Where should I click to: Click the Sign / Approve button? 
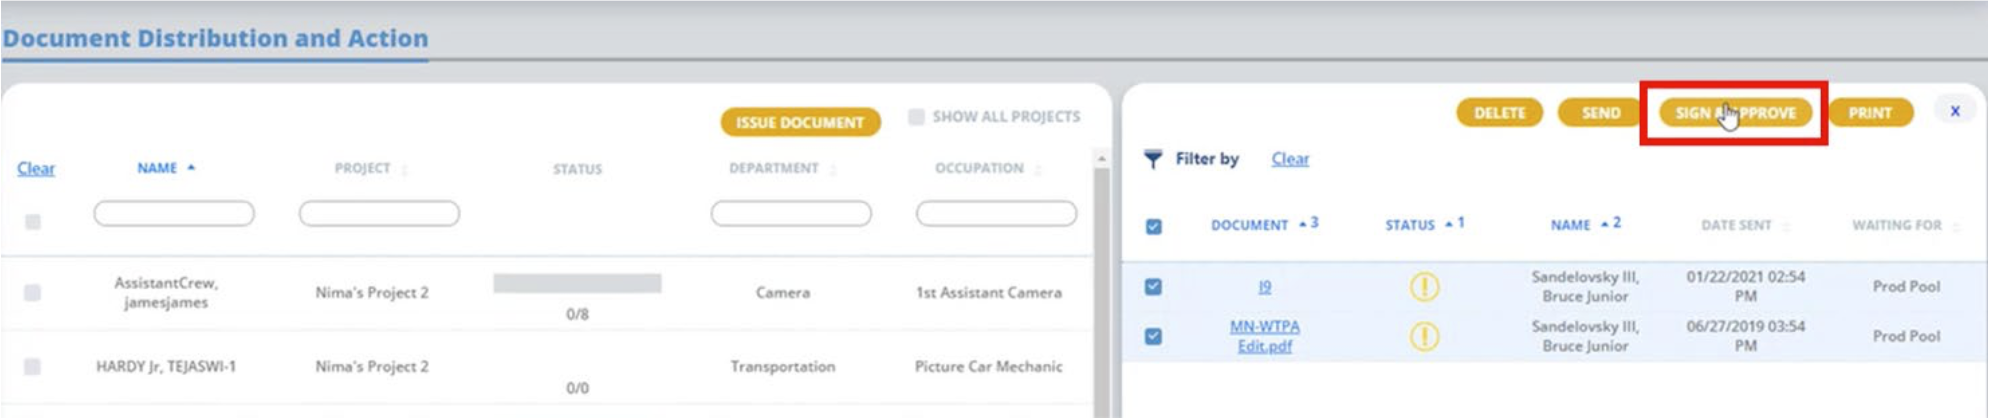1735,113
